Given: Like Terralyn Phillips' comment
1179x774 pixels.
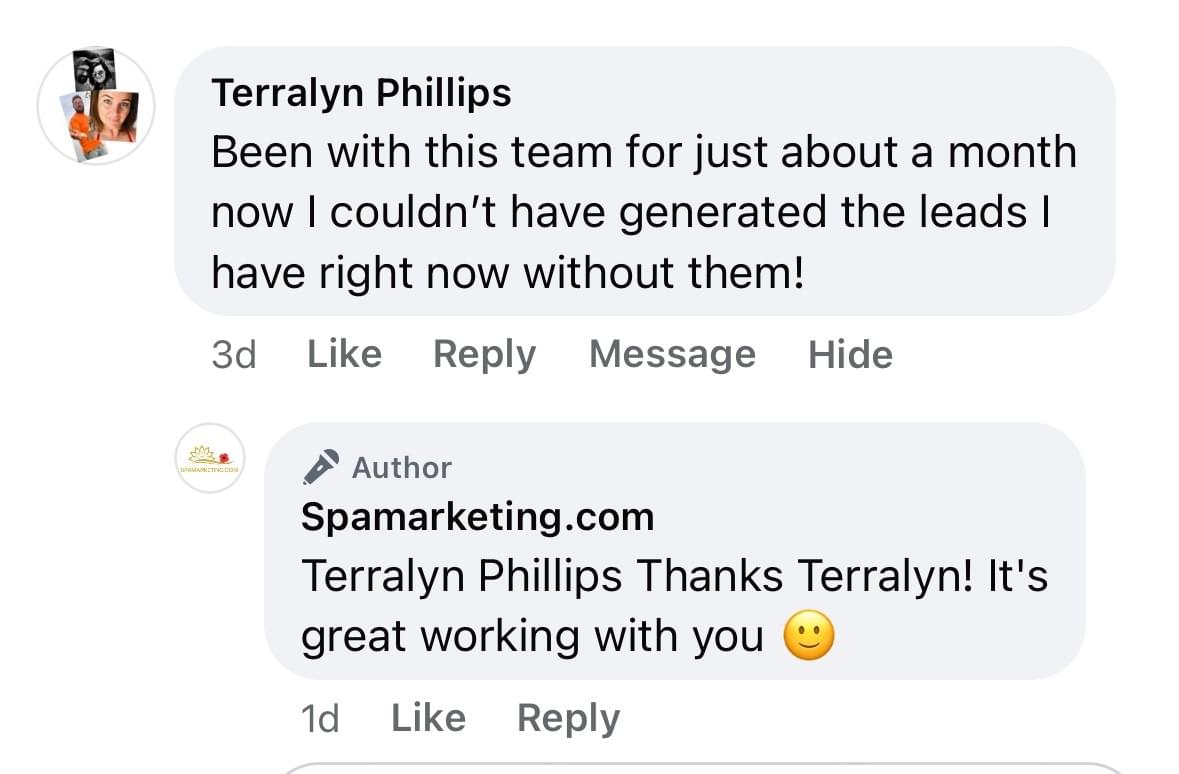Looking at the screenshot, I should (x=344, y=354).
